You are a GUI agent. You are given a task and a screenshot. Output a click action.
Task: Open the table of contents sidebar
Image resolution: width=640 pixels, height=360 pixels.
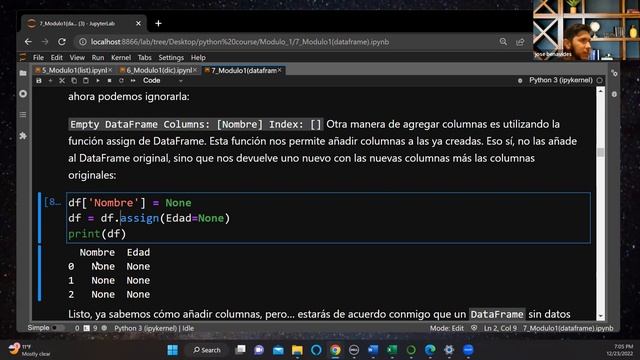pos(23,115)
